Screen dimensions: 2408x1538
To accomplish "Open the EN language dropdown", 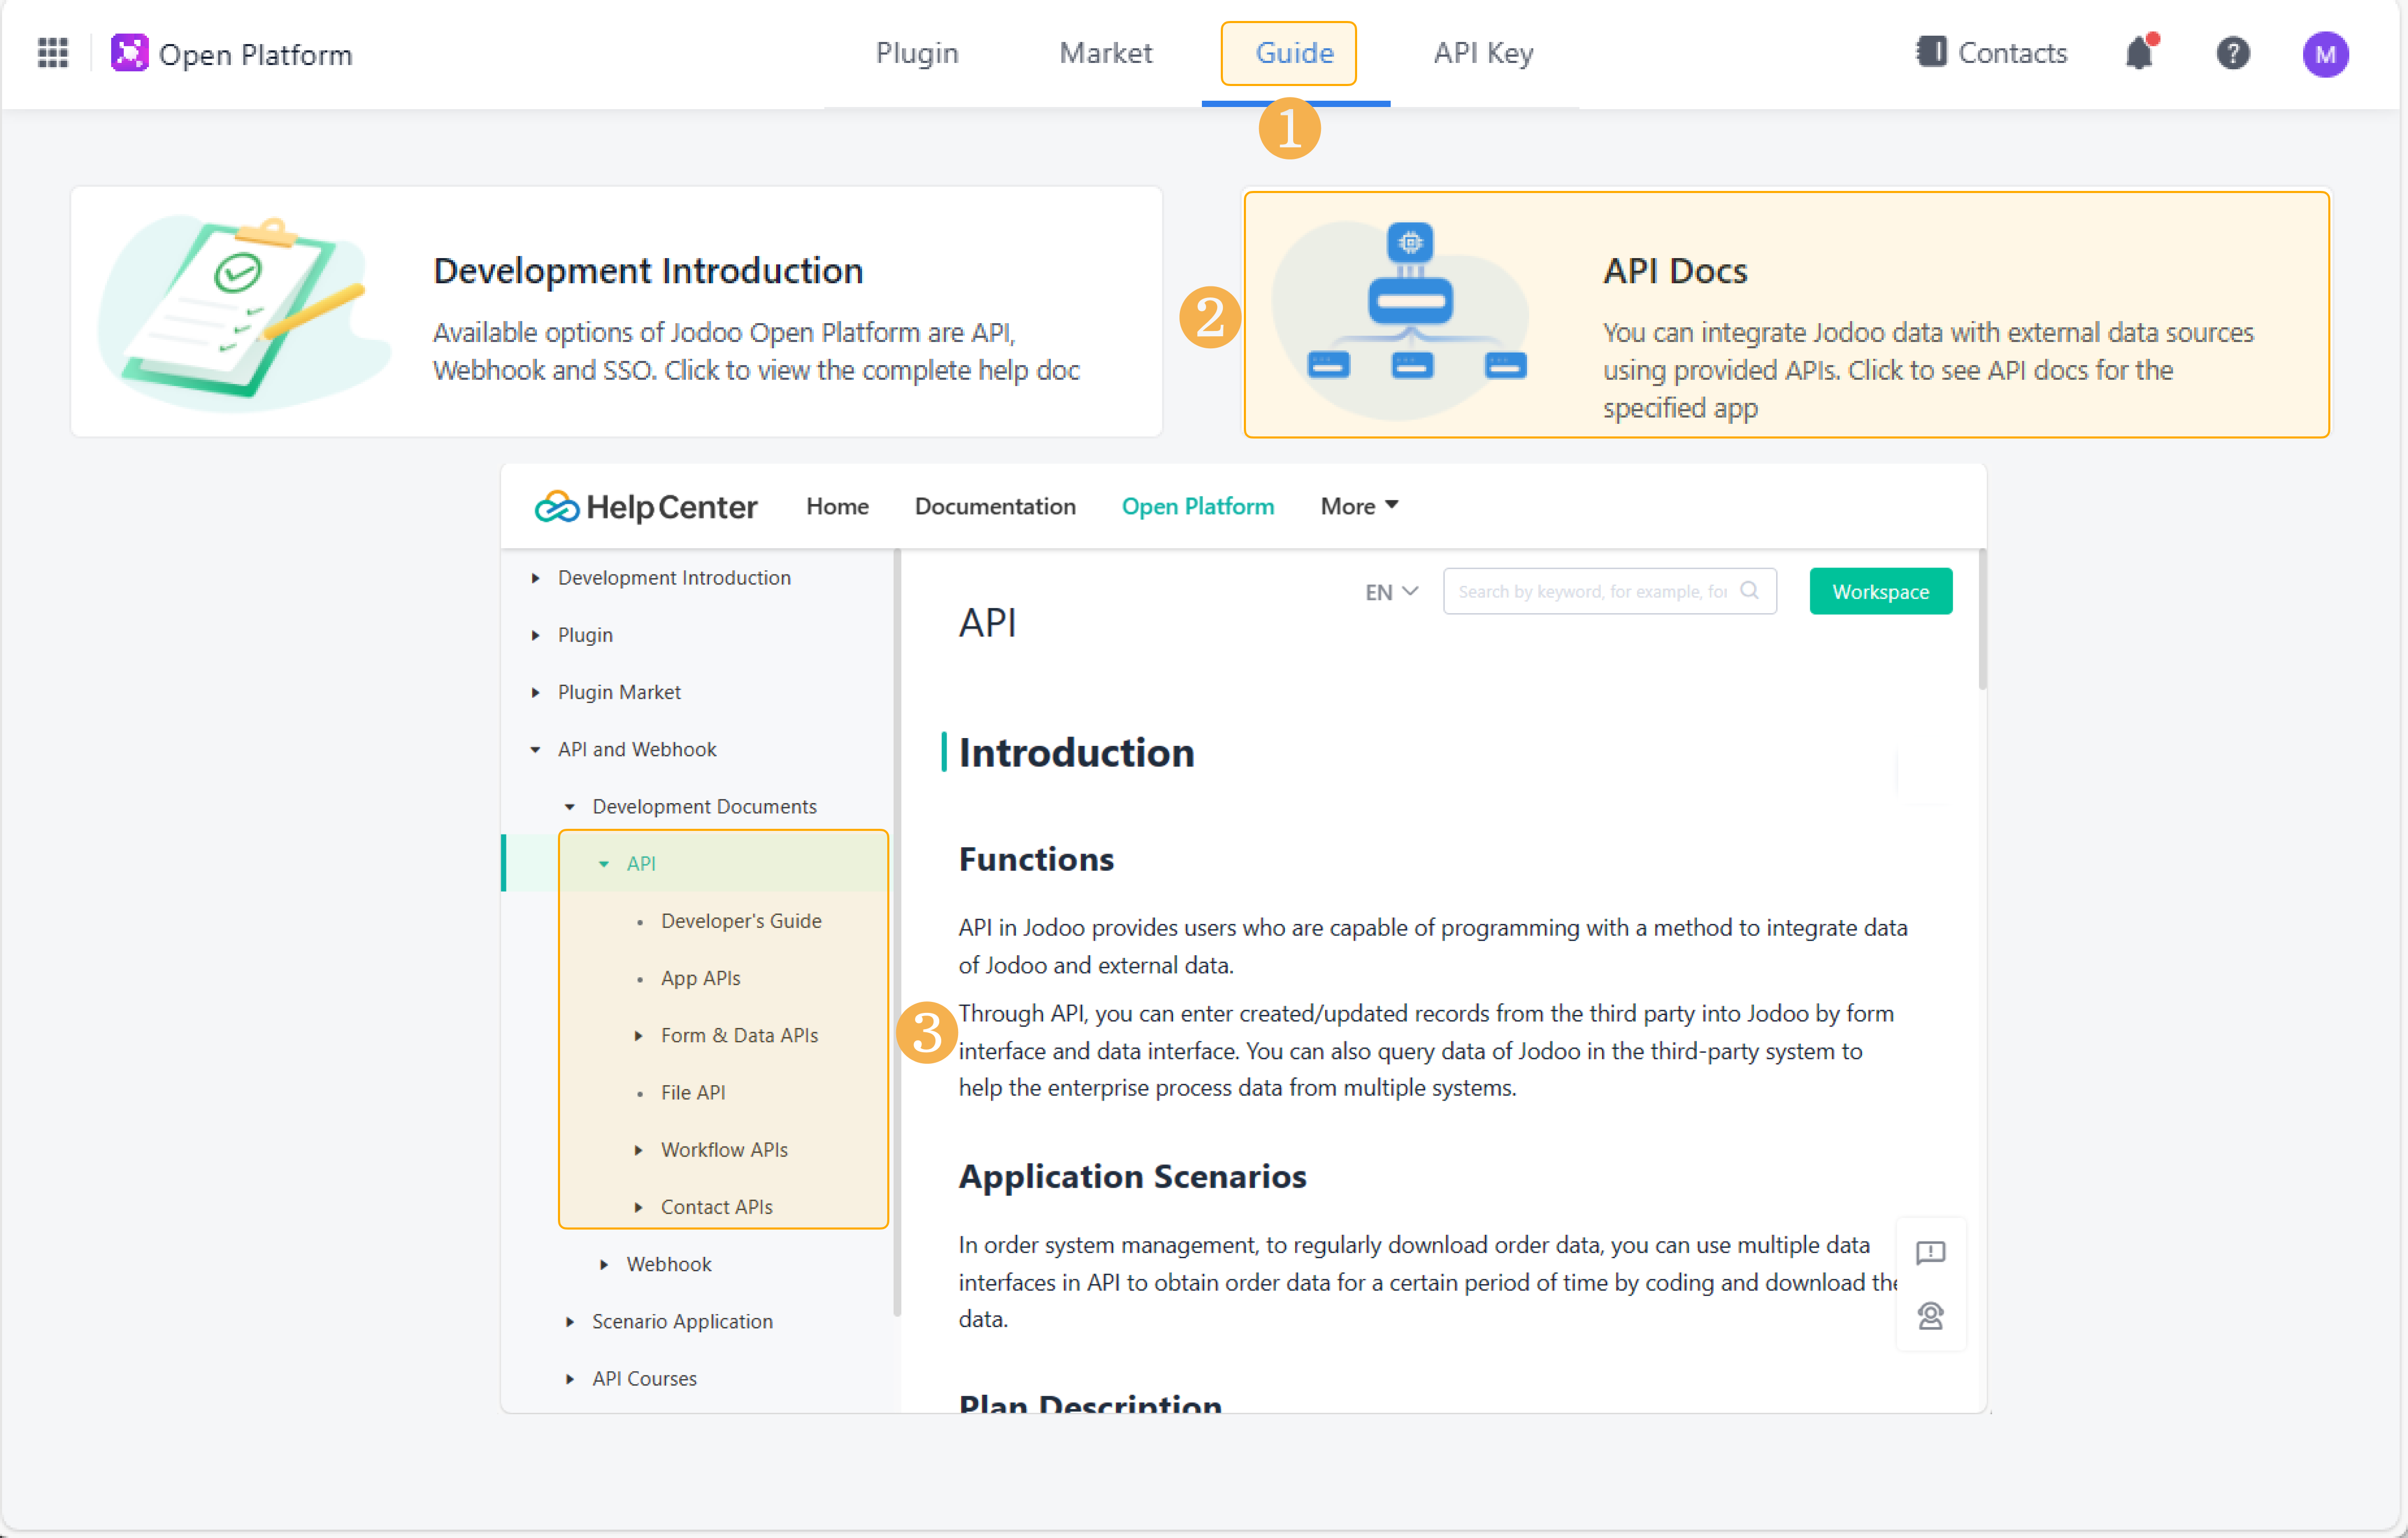I will pyautogui.click(x=1391, y=591).
